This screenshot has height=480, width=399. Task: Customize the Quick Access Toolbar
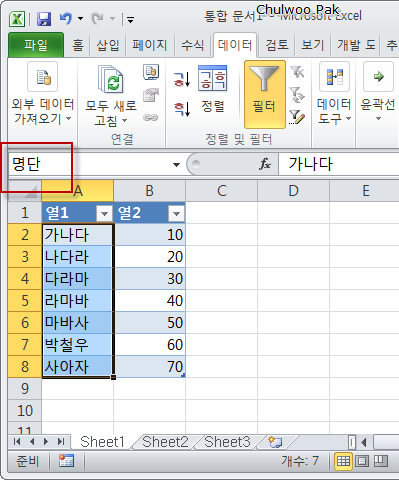coord(130,20)
